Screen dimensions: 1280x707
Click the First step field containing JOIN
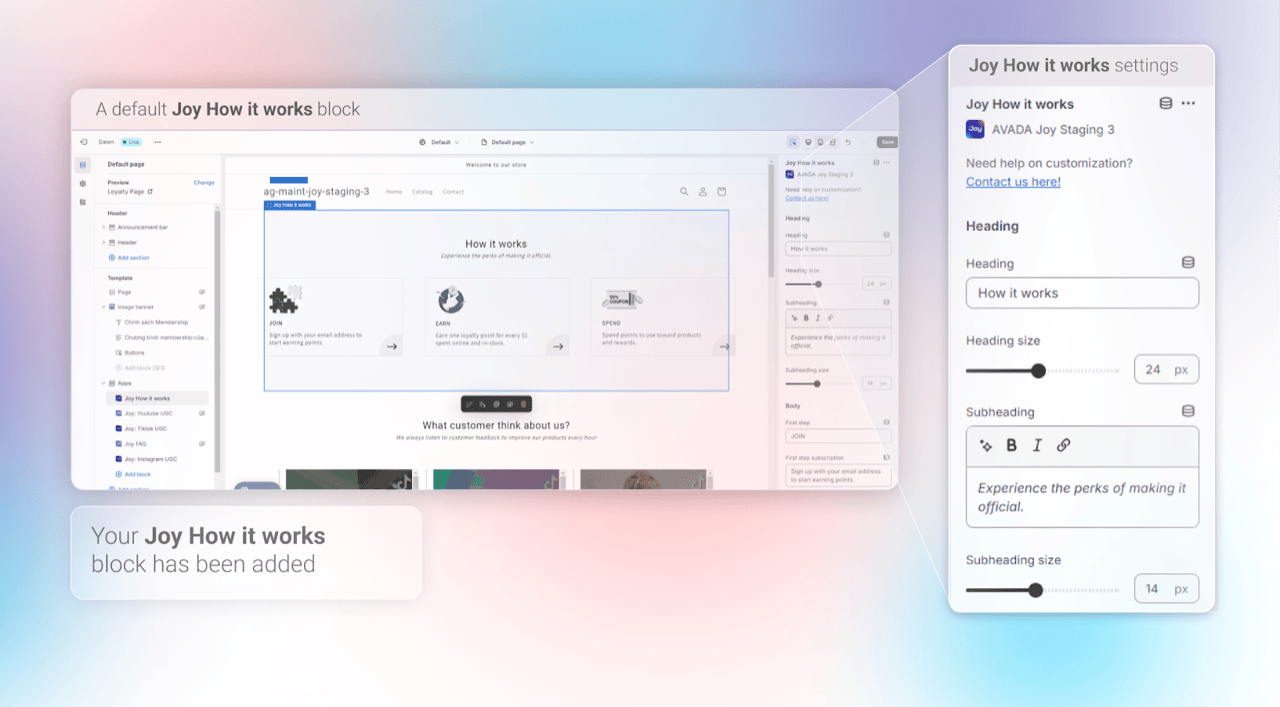[x=838, y=436]
